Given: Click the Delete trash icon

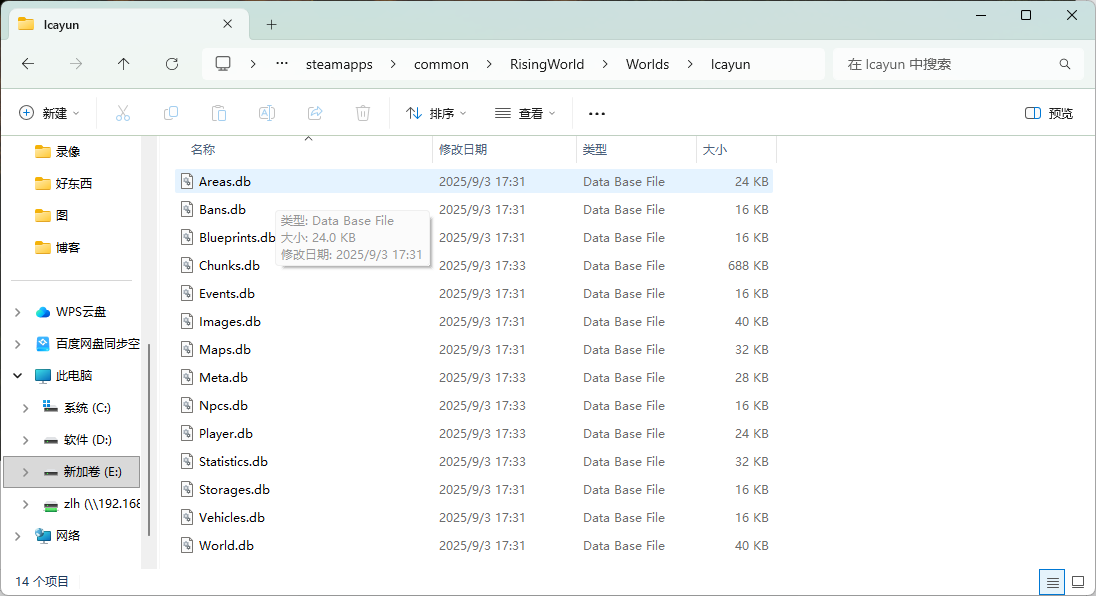Looking at the screenshot, I should (x=363, y=113).
